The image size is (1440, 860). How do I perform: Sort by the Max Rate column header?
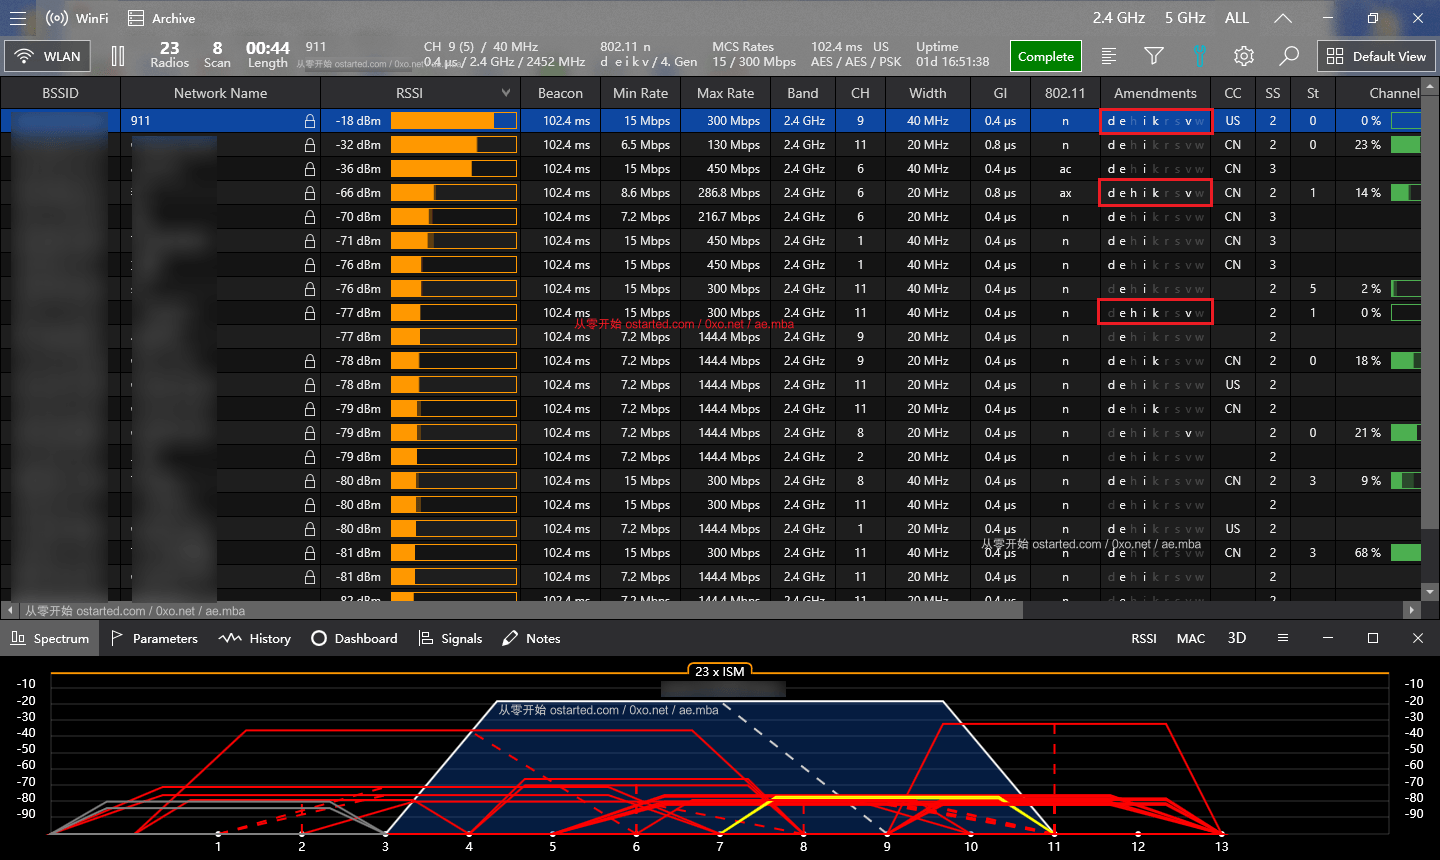coord(725,93)
